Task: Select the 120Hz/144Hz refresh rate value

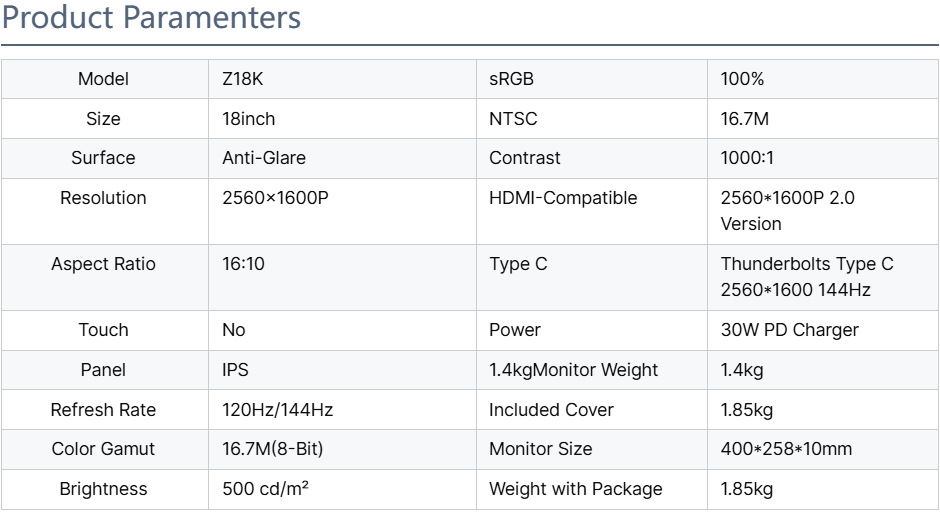Action: pyautogui.click(x=277, y=410)
